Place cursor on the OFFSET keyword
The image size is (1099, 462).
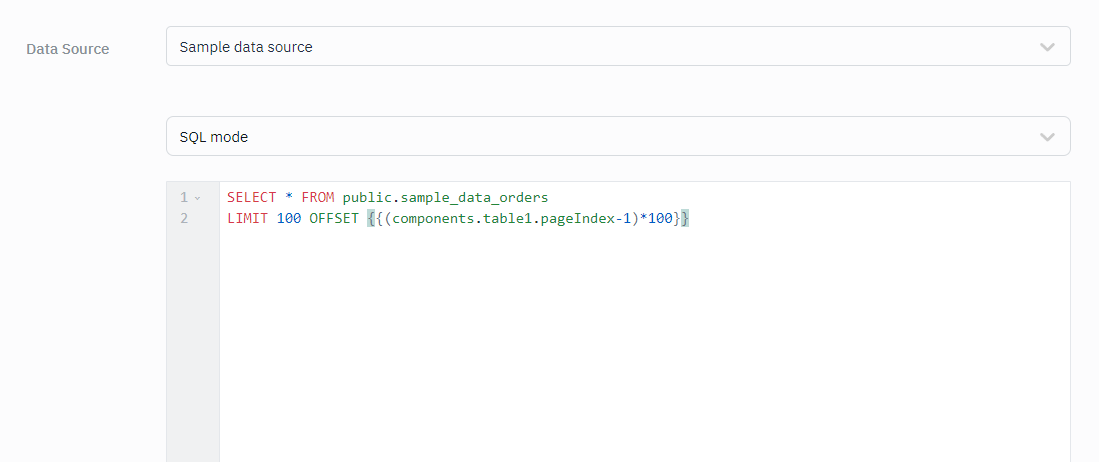(334, 218)
